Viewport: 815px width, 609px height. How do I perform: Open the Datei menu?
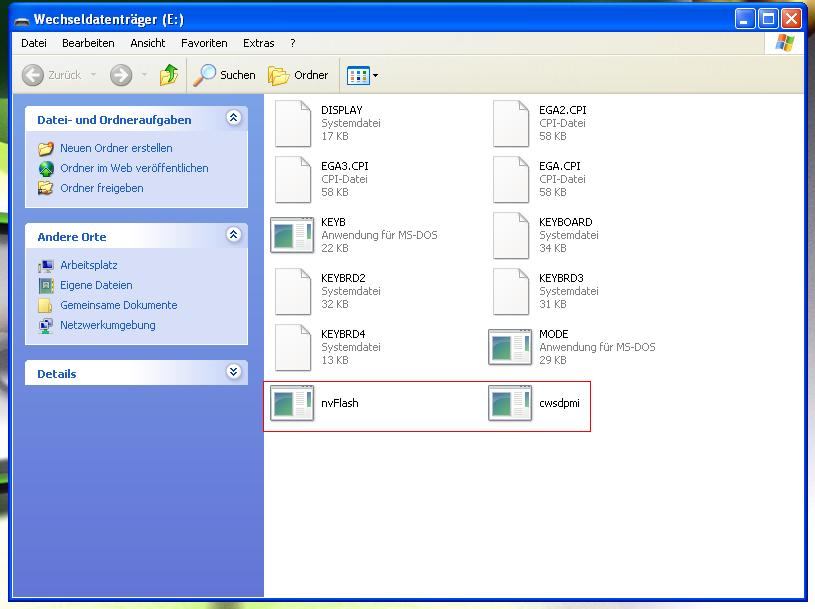click(x=34, y=43)
